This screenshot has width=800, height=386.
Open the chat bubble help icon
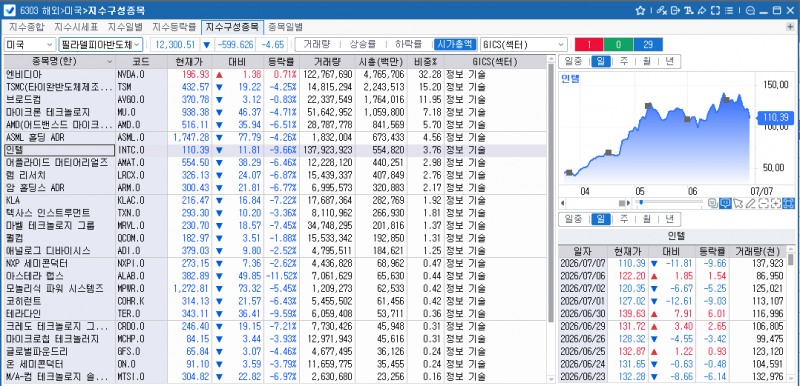click(x=750, y=11)
